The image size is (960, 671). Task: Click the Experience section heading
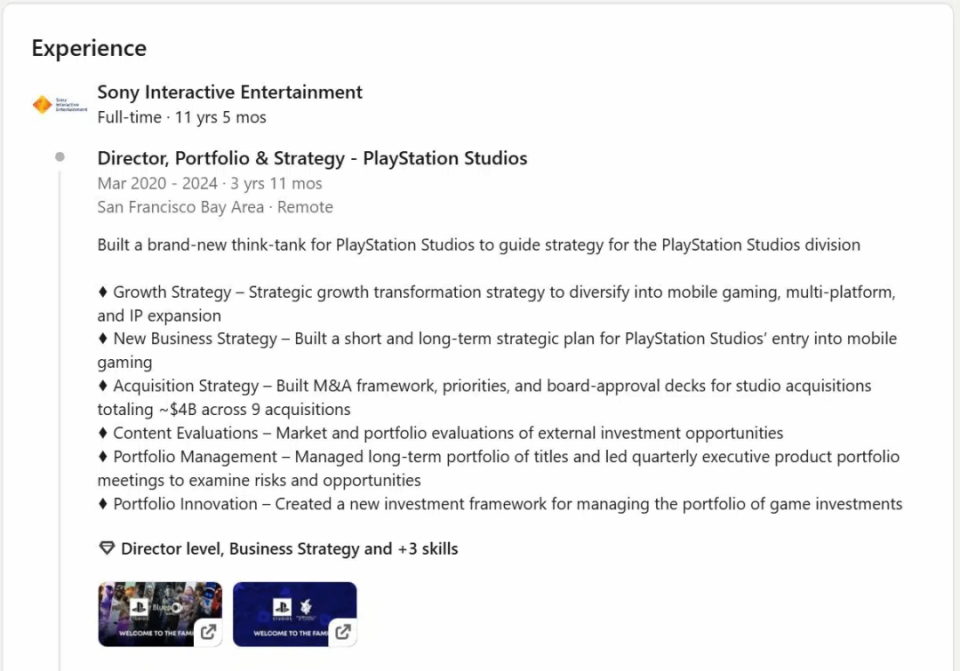[89, 48]
